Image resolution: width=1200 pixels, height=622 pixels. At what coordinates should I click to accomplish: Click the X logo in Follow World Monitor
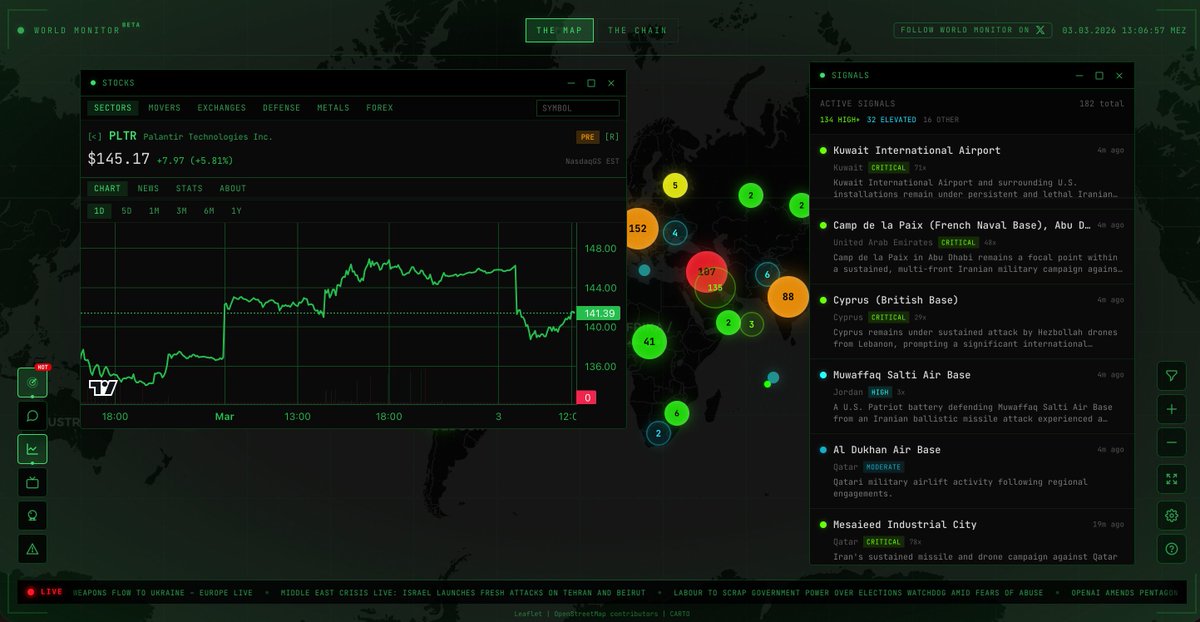click(1040, 30)
